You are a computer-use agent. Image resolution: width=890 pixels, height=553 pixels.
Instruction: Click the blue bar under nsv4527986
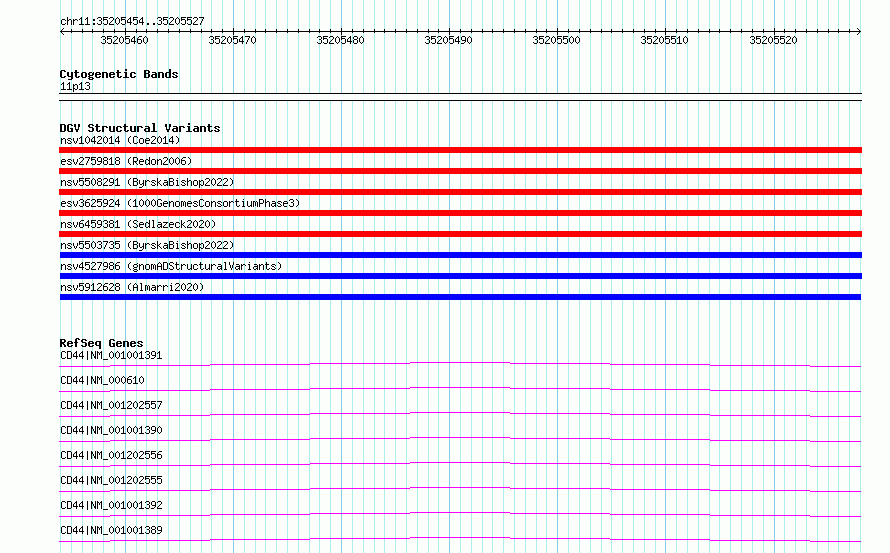(x=460, y=276)
